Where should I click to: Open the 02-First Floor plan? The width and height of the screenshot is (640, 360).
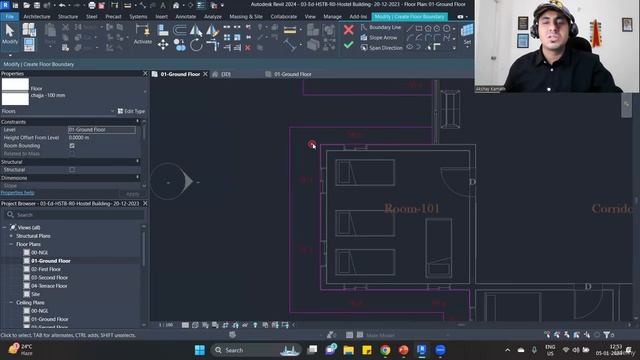[x=45, y=269]
